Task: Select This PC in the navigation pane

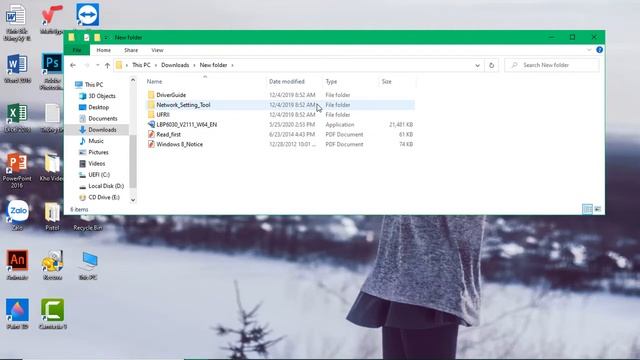Action: [94, 84]
